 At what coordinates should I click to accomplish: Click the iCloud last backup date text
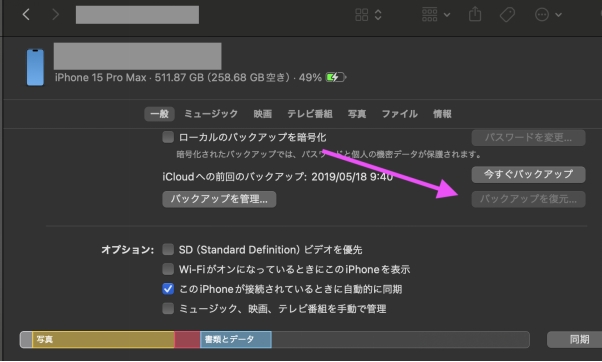click(x=278, y=177)
